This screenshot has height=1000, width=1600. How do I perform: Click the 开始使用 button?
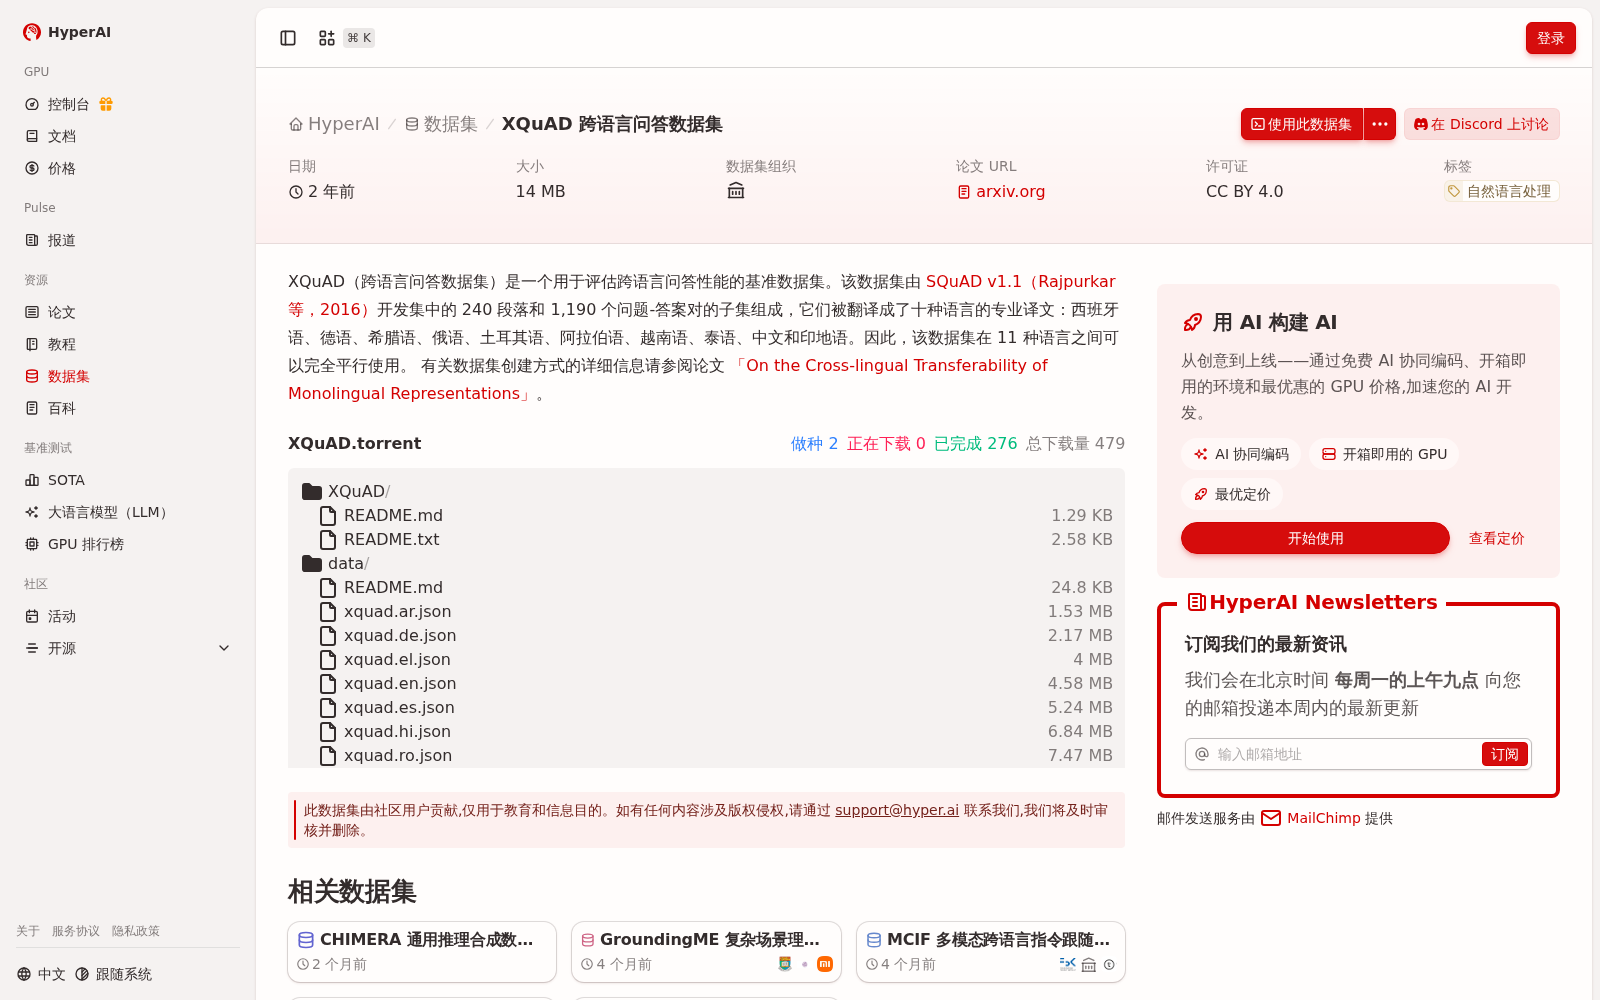coord(1315,538)
